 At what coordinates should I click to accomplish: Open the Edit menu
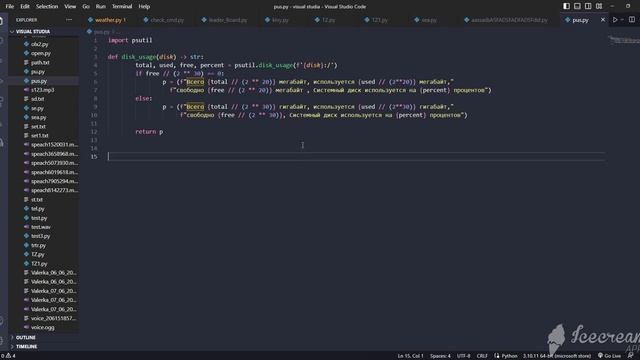(25, 7)
